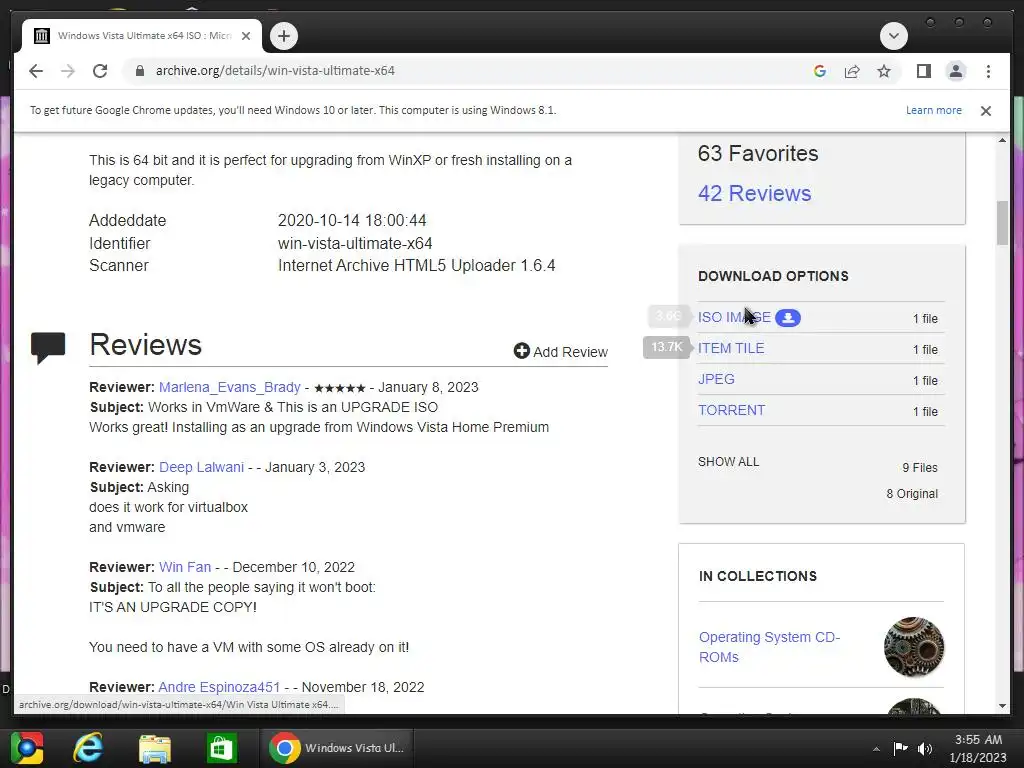Click the Internet Archive HTML5 Uploader 1.6.4 text

(x=417, y=266)
